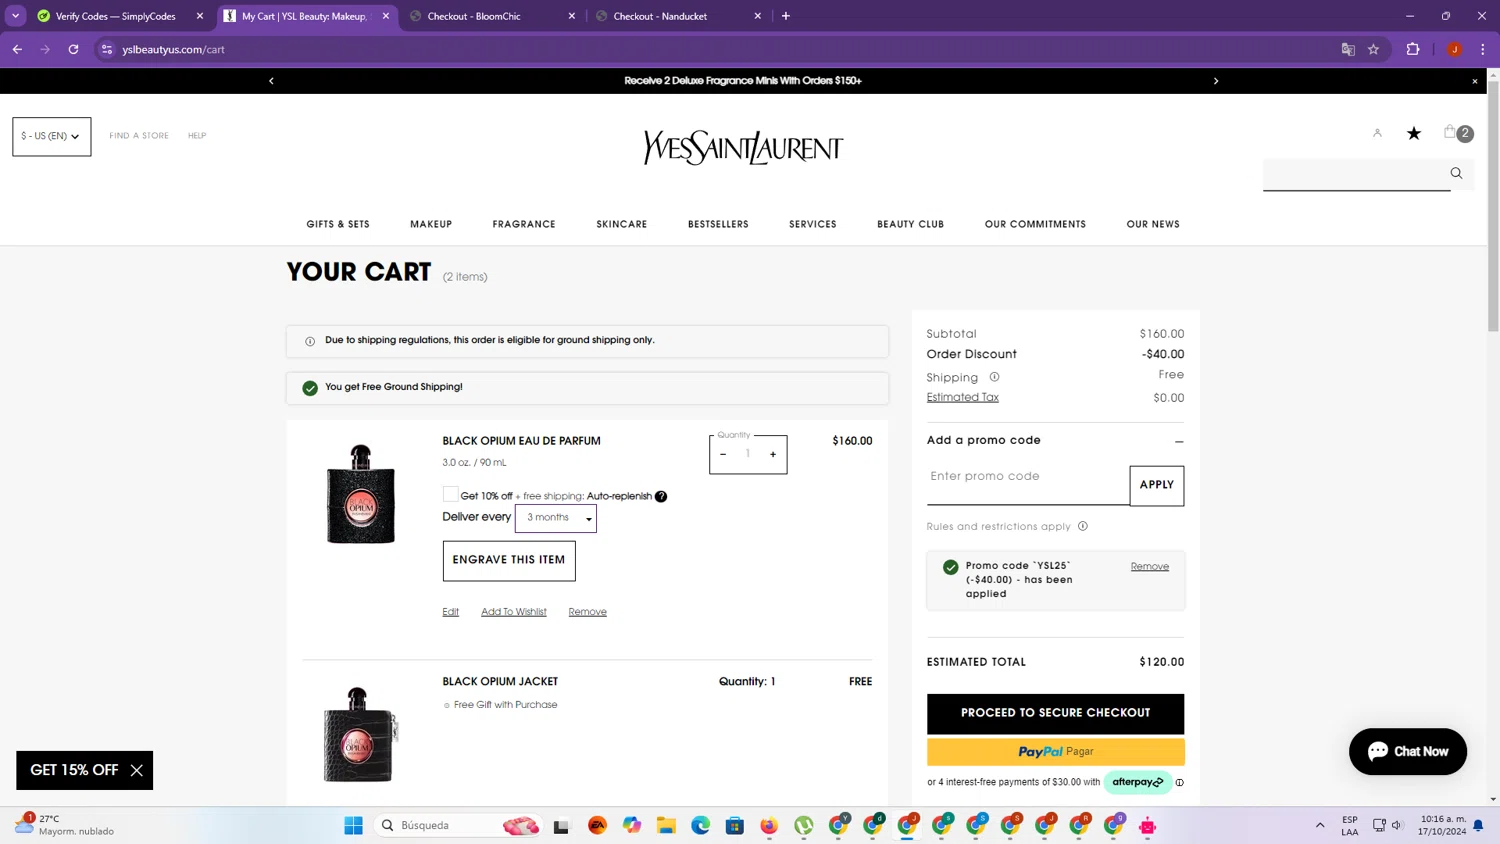
Task: Close the GET 15% OFF popup
Action: pos(137,770)
